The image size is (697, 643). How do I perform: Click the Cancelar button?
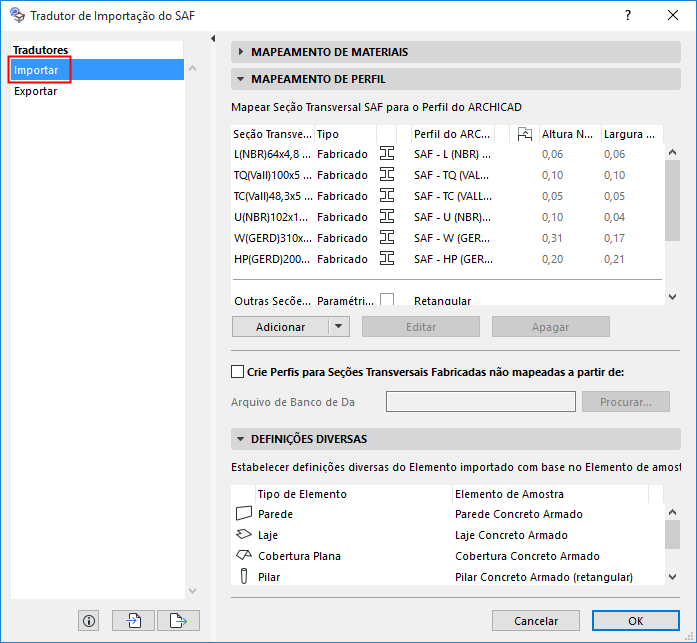tap(536, 620)
